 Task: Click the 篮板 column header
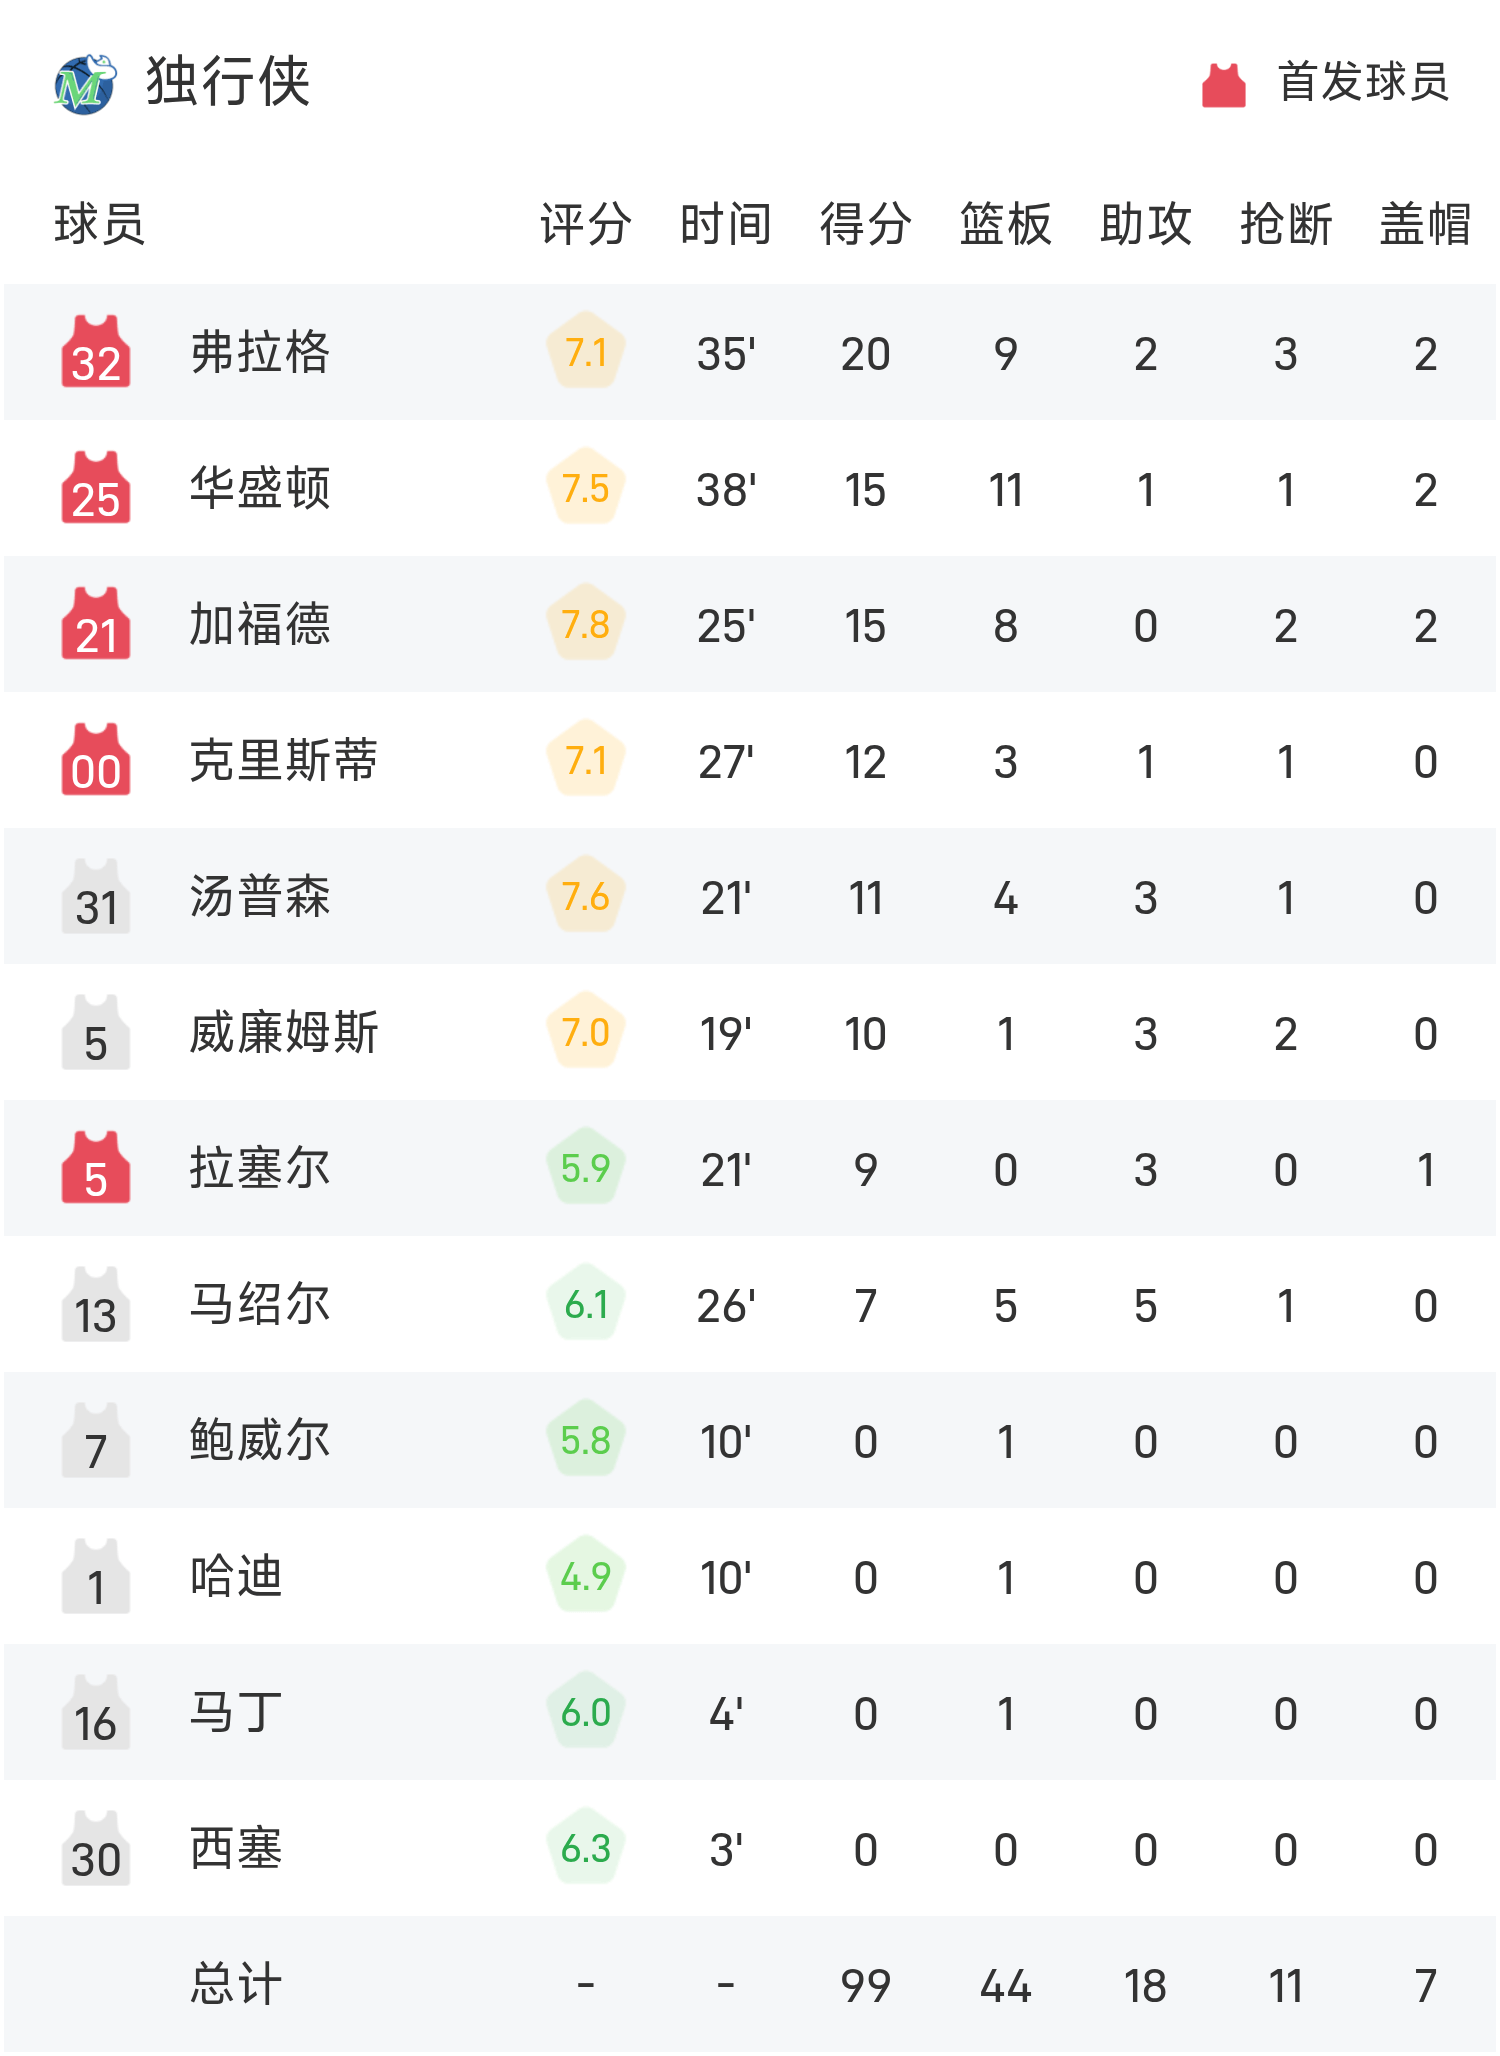pyautogui.click(x=1005, y=224)
